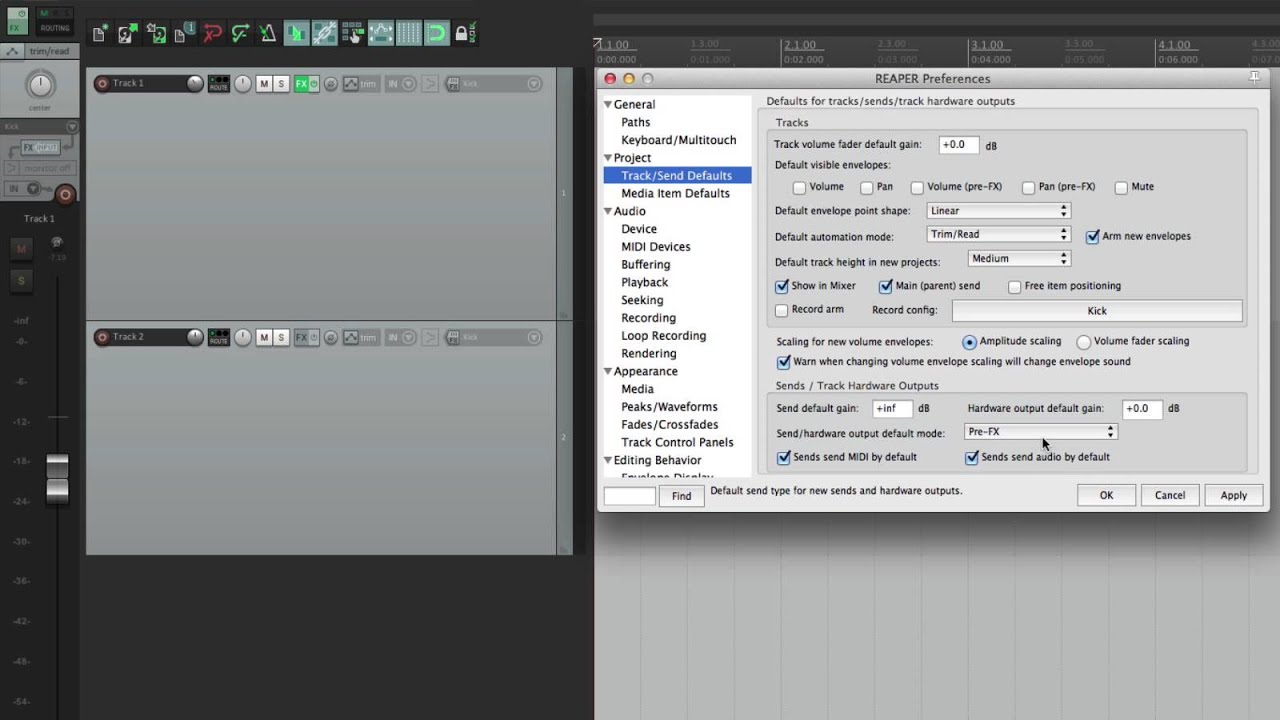Viewport: 1280px width, 720px height.
Task: Click the Open Project toolbar icon
Action: pyautogui.click(x=127, y=33)
